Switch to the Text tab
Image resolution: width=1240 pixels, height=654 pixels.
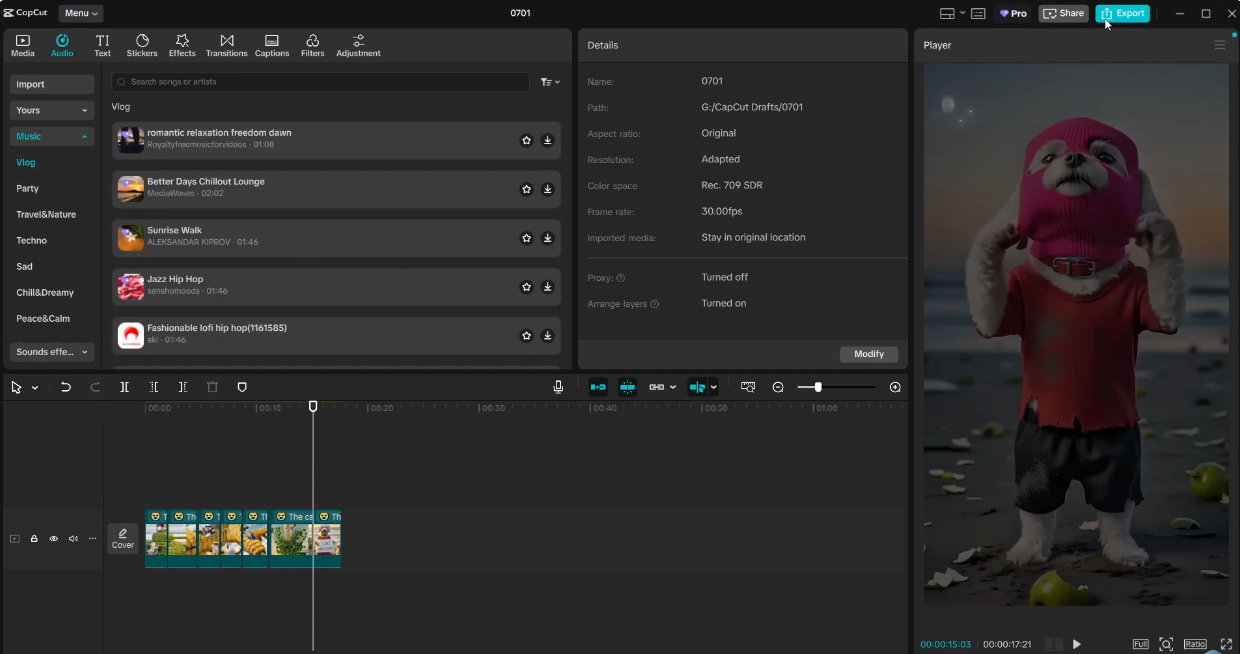pos(102,45)
